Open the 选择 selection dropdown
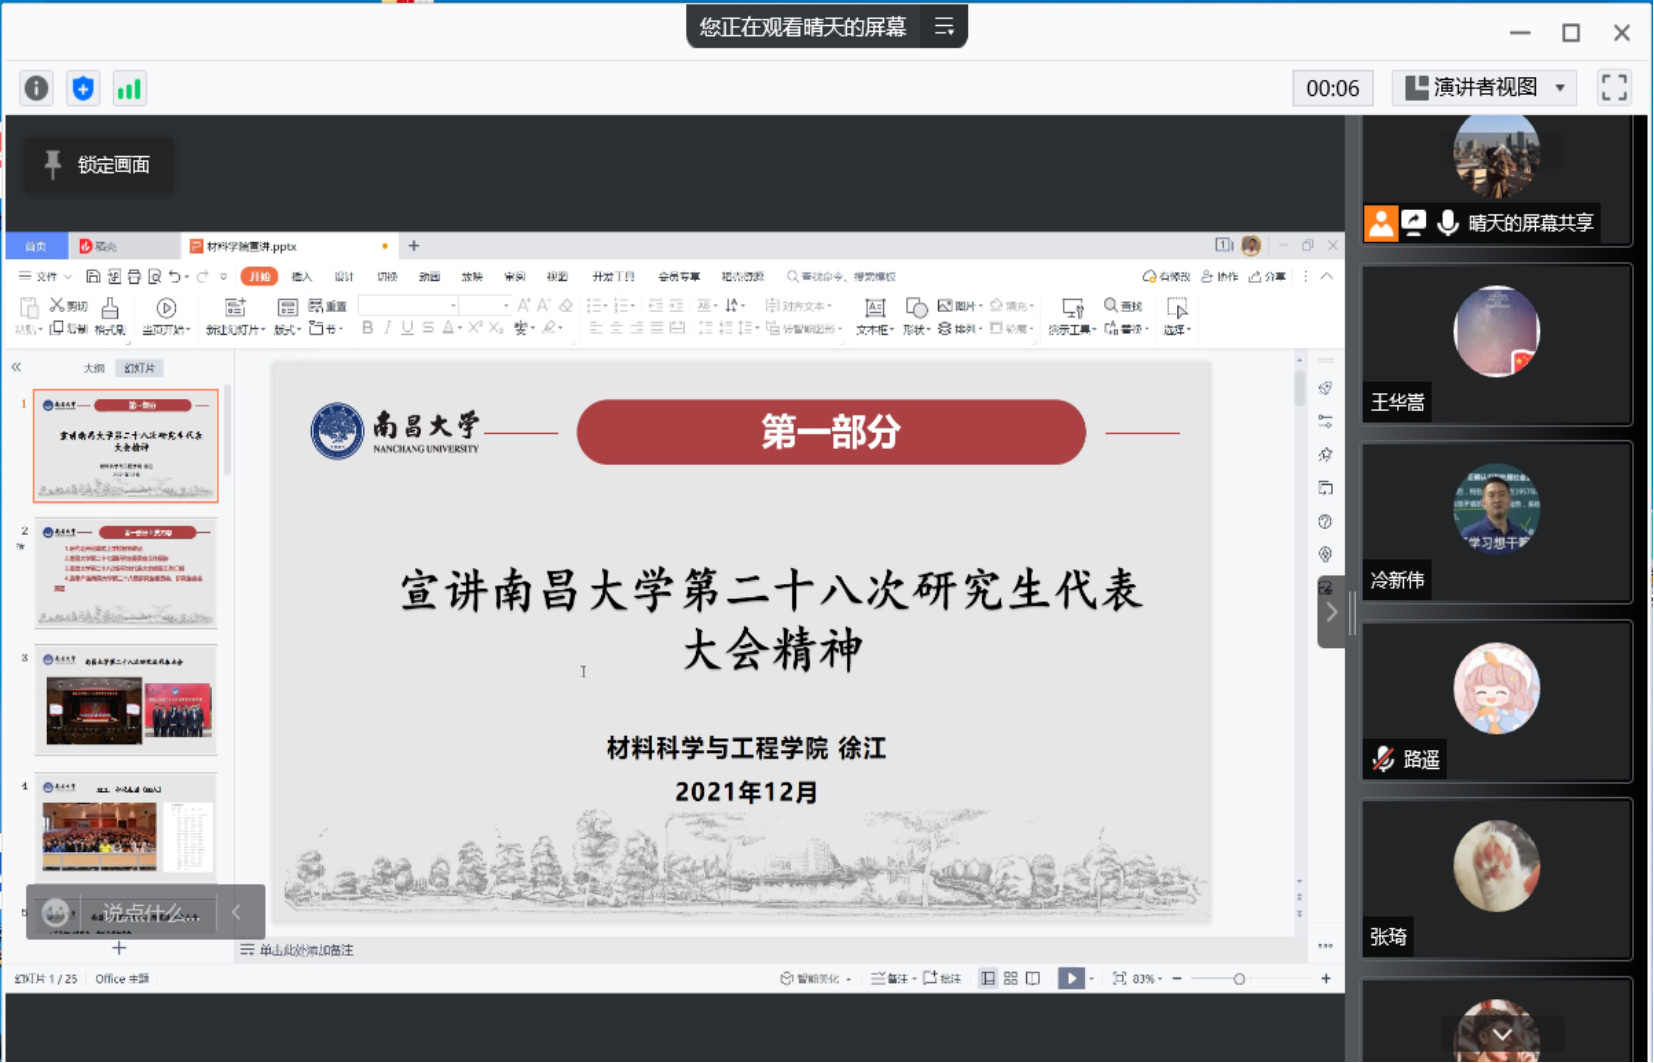The image size is (1654, 1063). (x=1177, y=316)
